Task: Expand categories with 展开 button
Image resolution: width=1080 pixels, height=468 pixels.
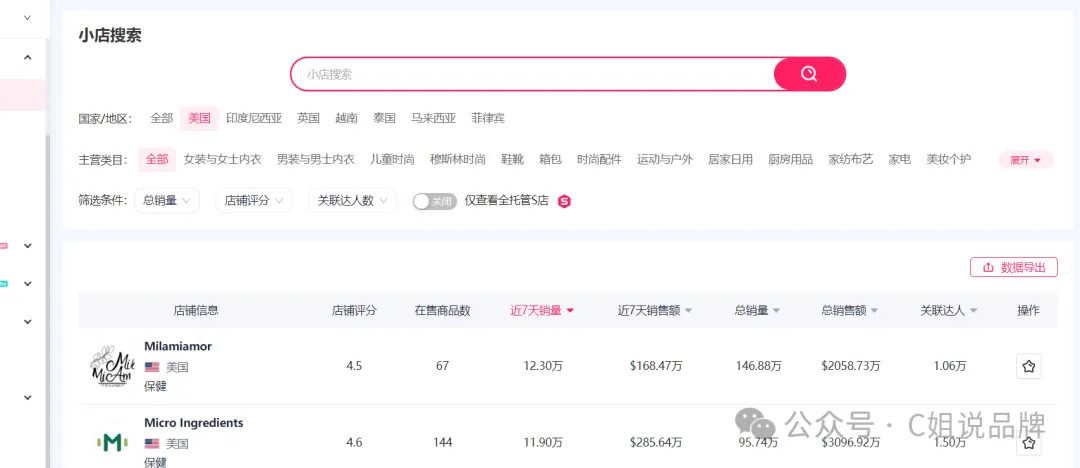Action: pyautogui.click(x=1026, y=160)
